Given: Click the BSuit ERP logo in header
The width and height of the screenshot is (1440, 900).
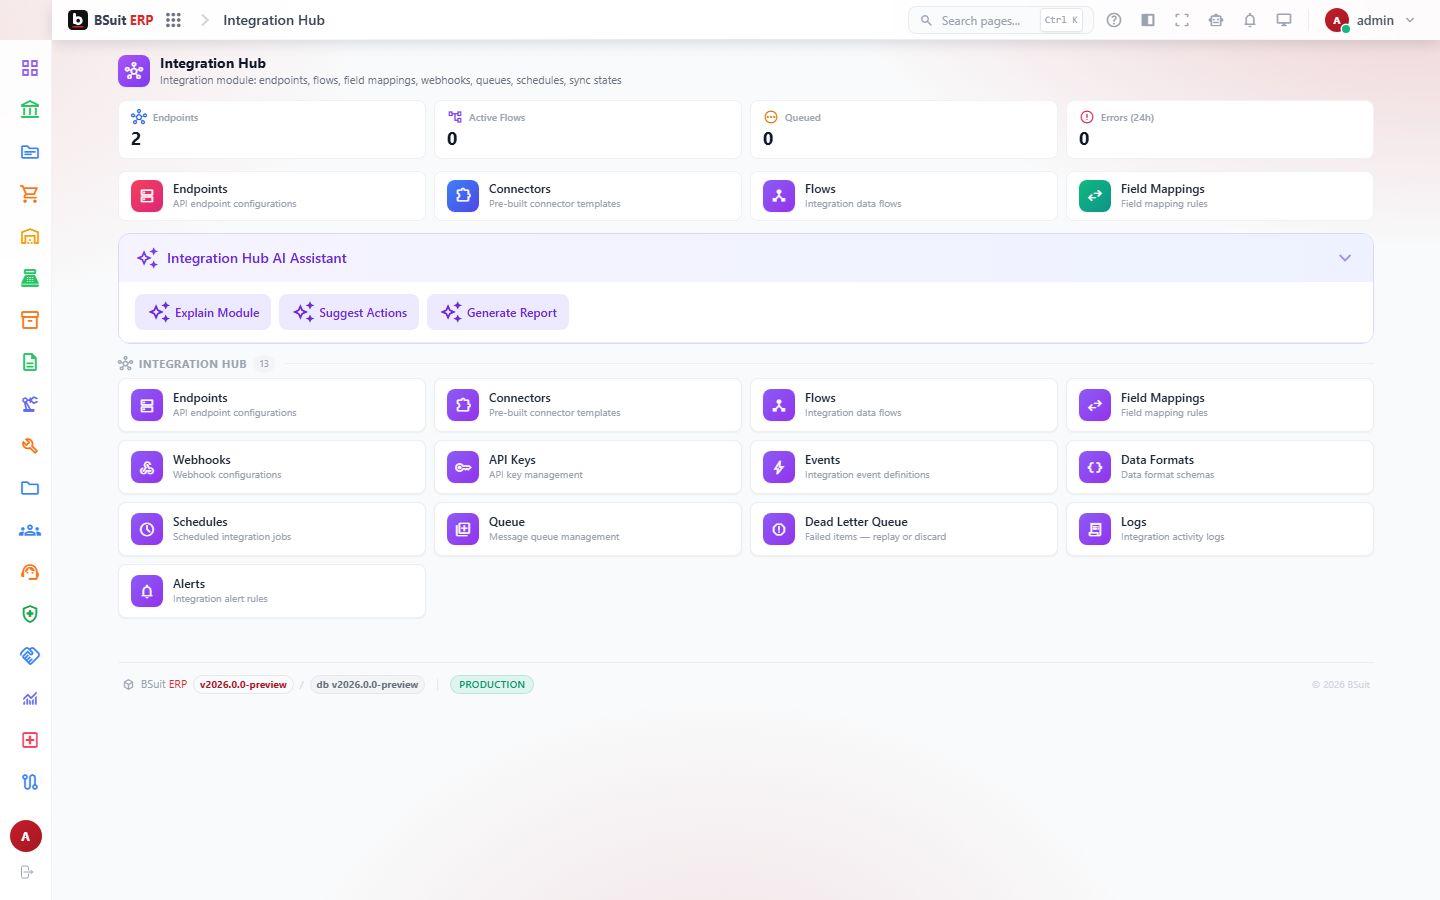Looking at the screenshot, I should coord(111,20).
